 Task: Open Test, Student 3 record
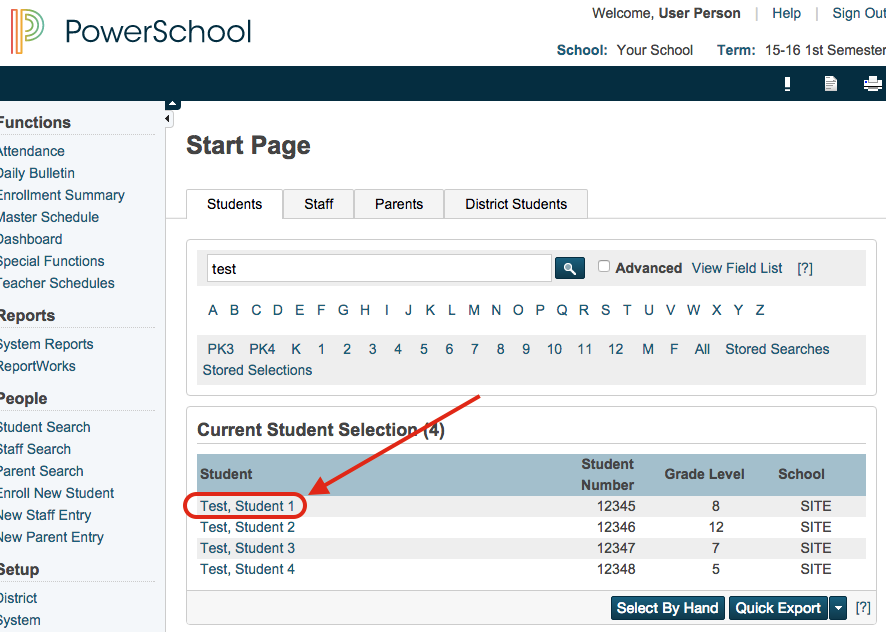click(x=247, y=548)
